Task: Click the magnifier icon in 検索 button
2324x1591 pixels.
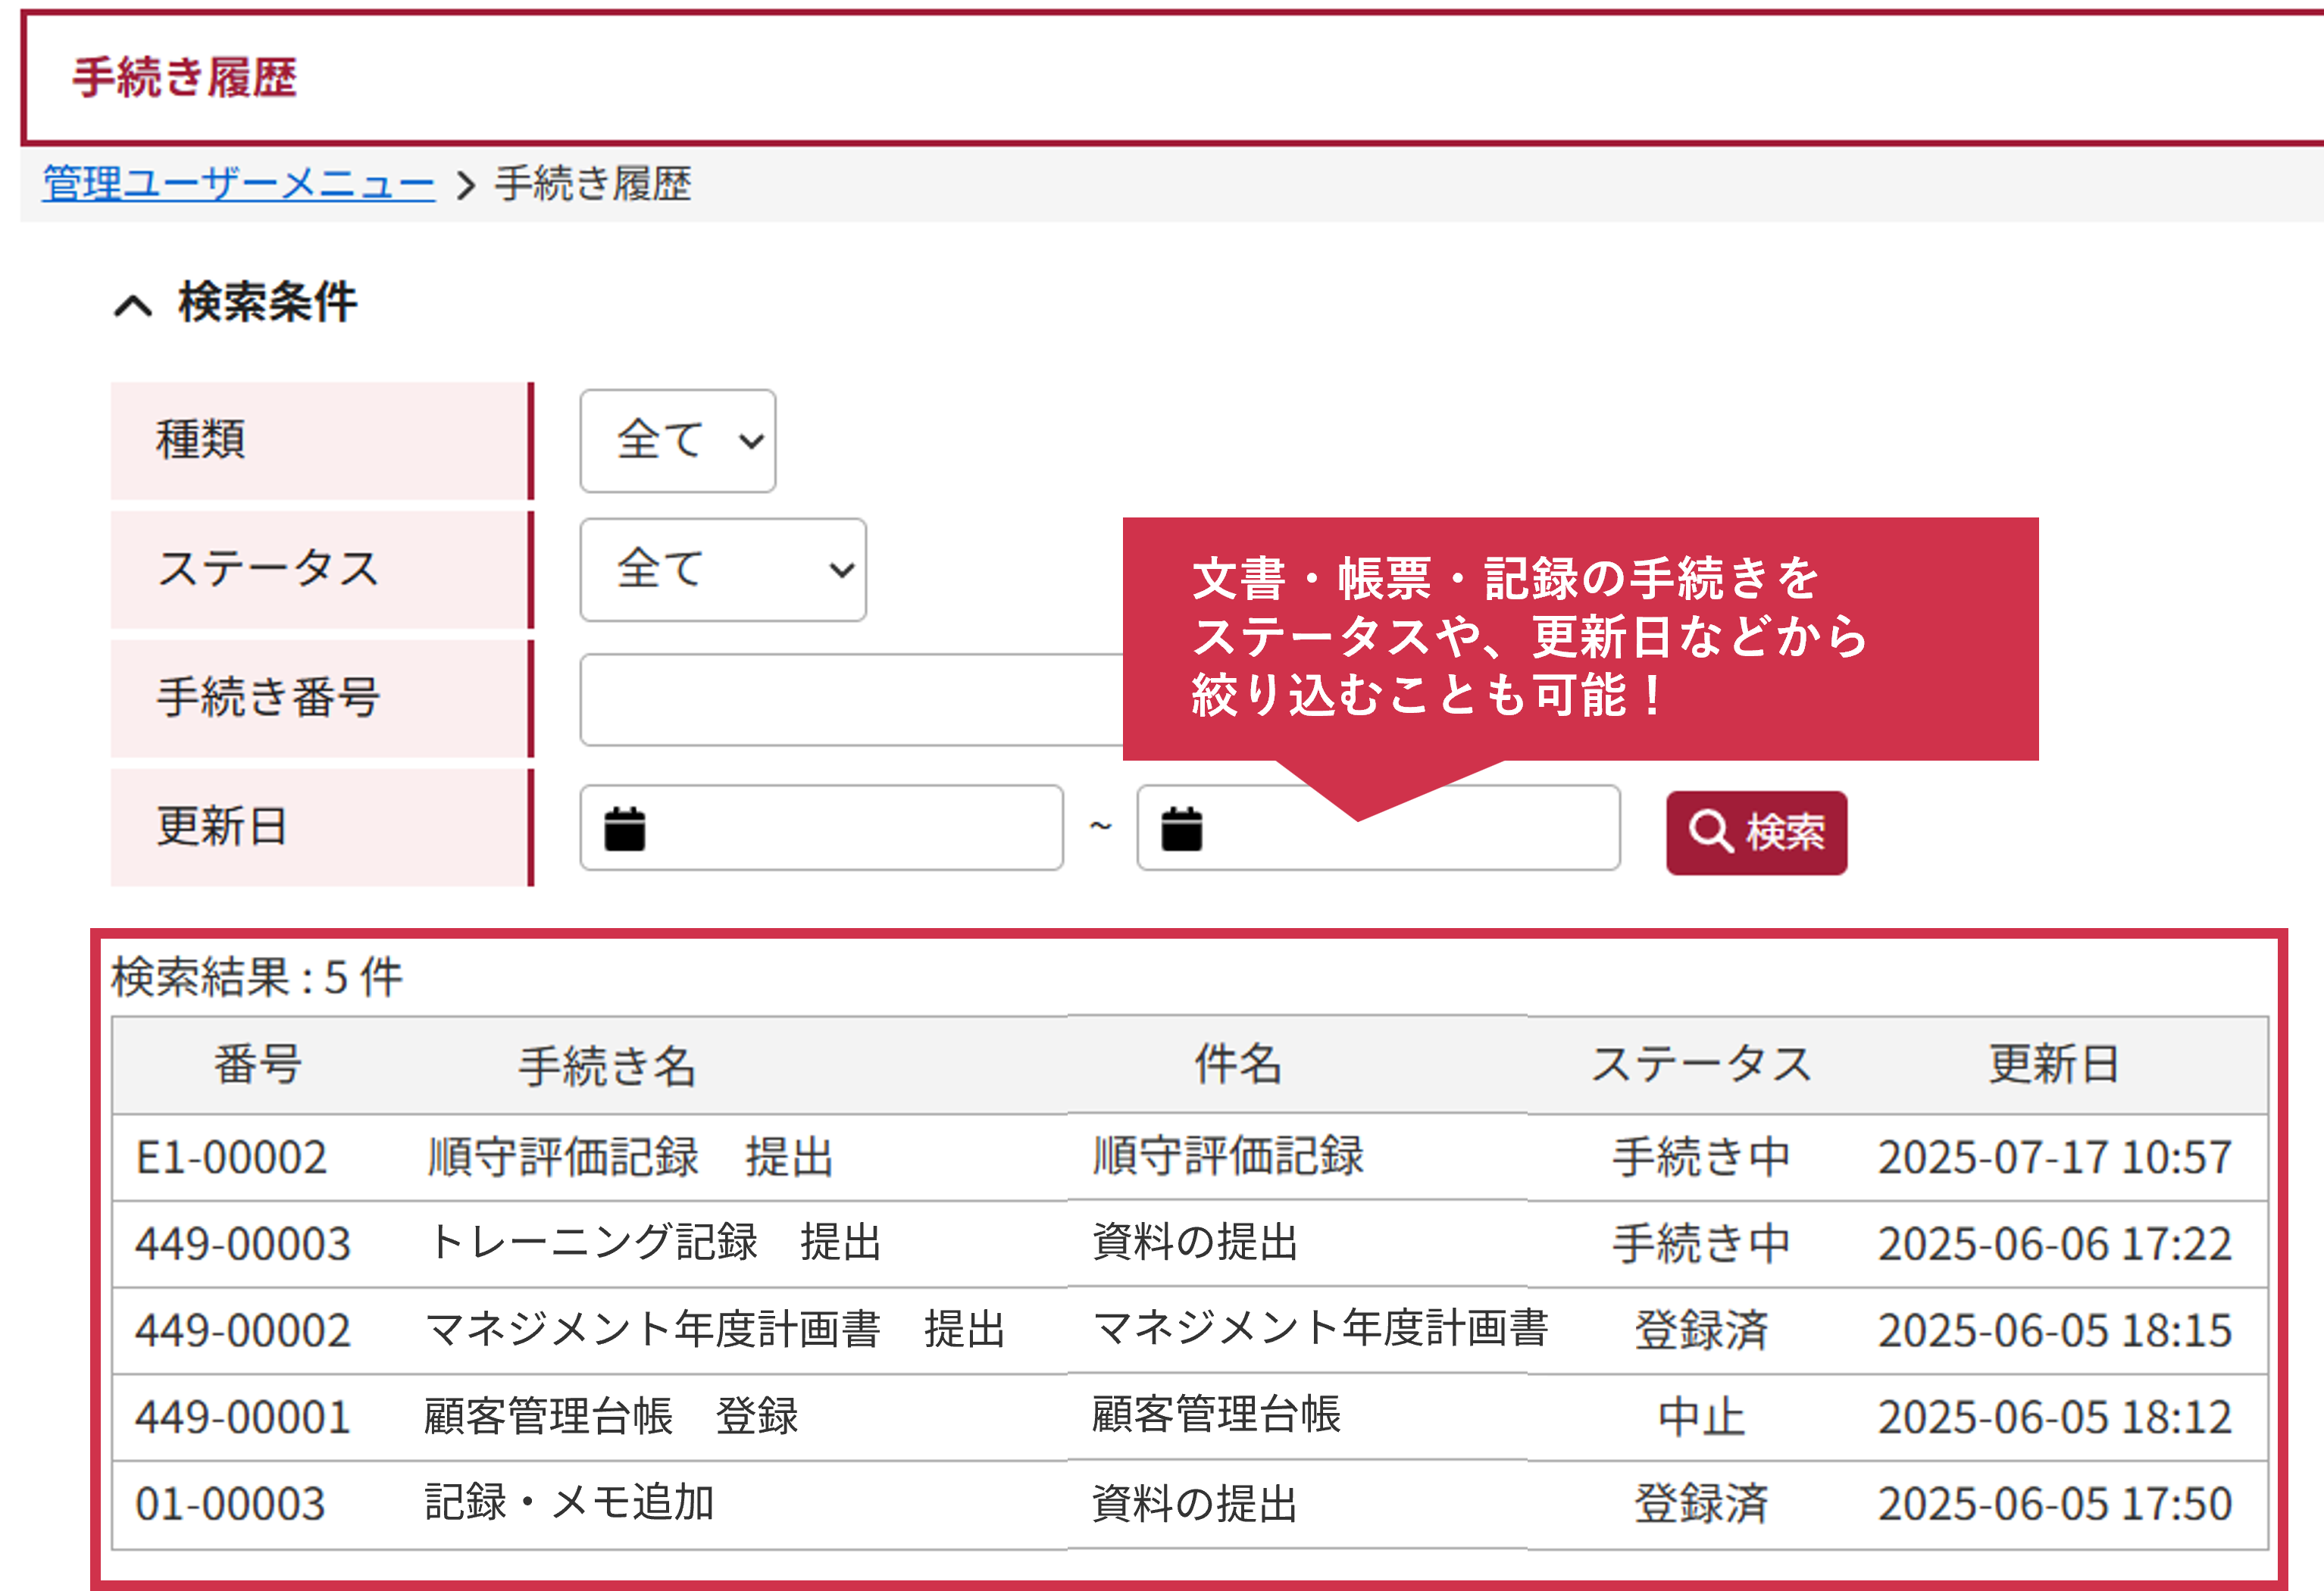Action: click(x=1710, y=832)
